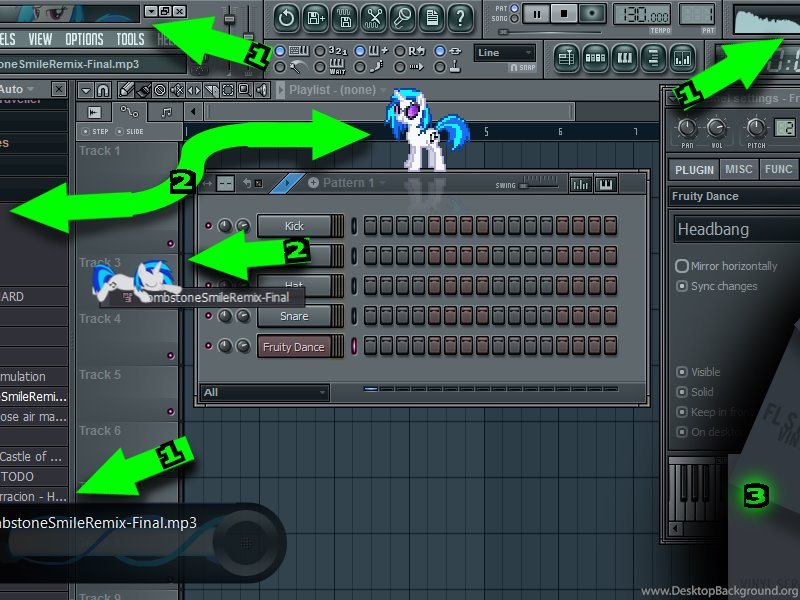Click the 130.000 tempo display
The width and height of the screenshot is (800, 600).
(642, 15)
